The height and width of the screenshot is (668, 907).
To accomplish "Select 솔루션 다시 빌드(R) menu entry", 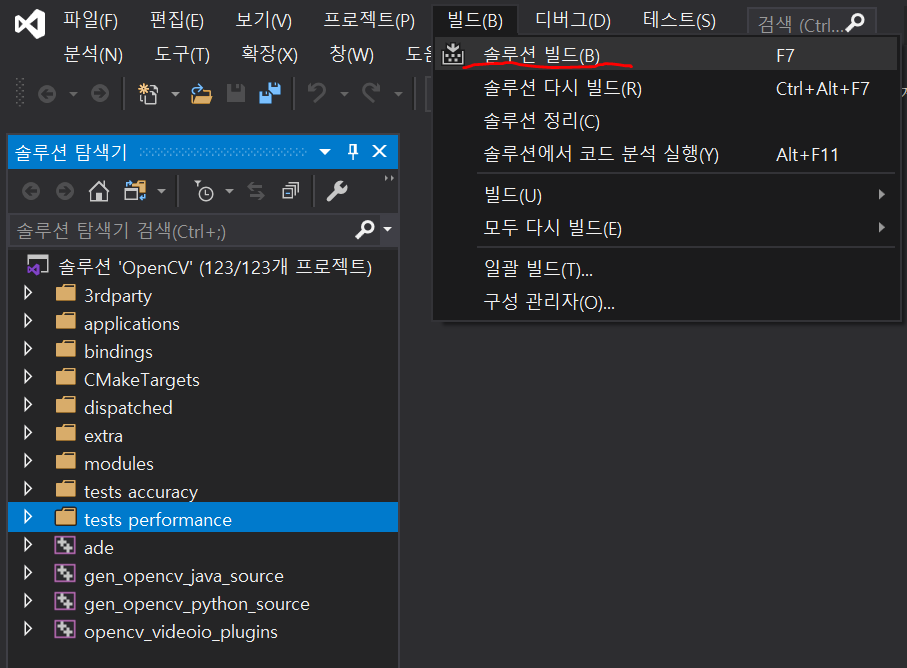I will [x=666, y=88].
